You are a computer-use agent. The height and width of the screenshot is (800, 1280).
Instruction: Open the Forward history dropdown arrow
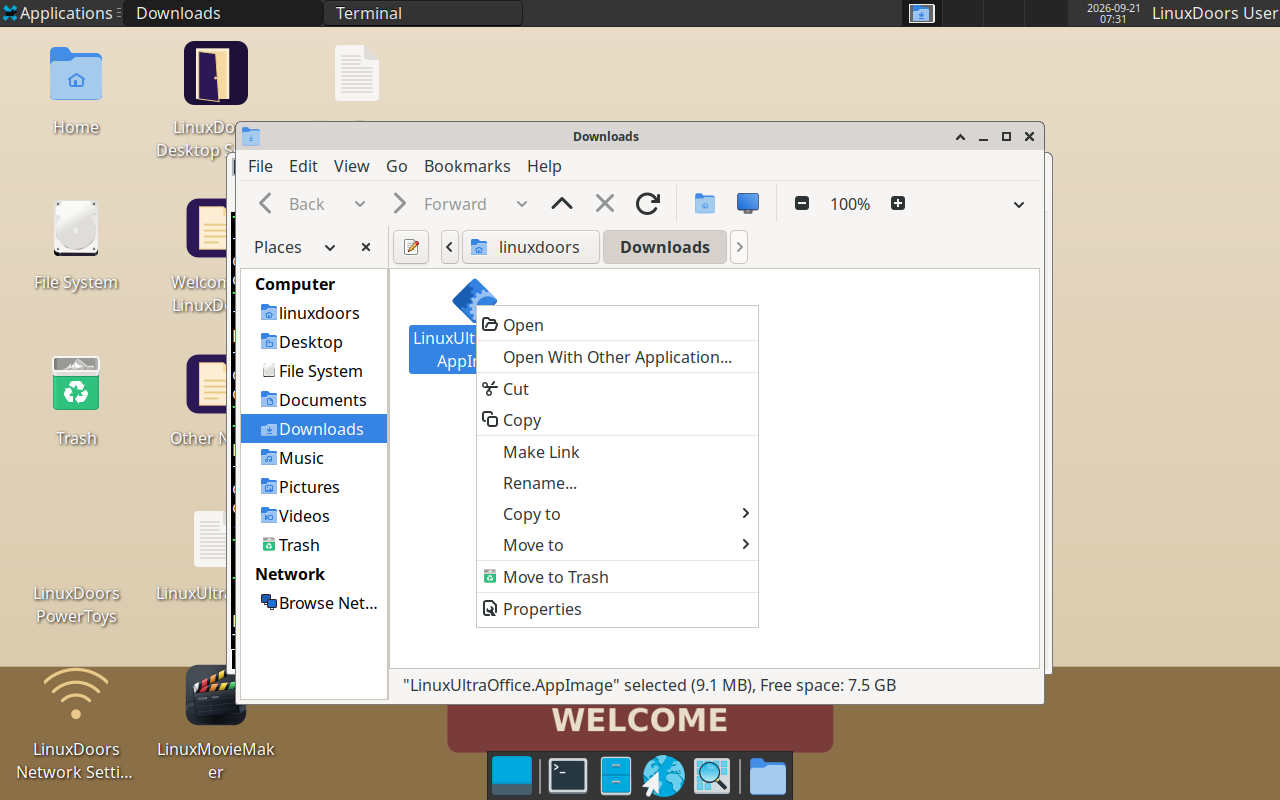click(522, 204)
